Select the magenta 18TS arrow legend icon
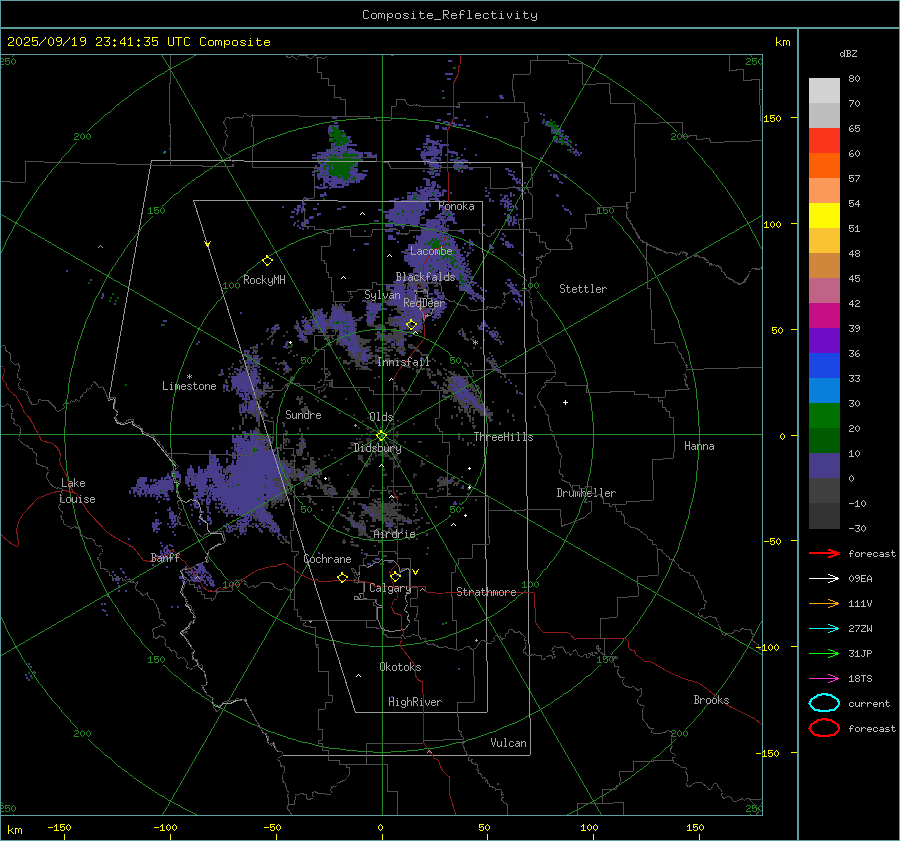Image resolution: width=900 pixels, height=841 pixels. [824, 678]
